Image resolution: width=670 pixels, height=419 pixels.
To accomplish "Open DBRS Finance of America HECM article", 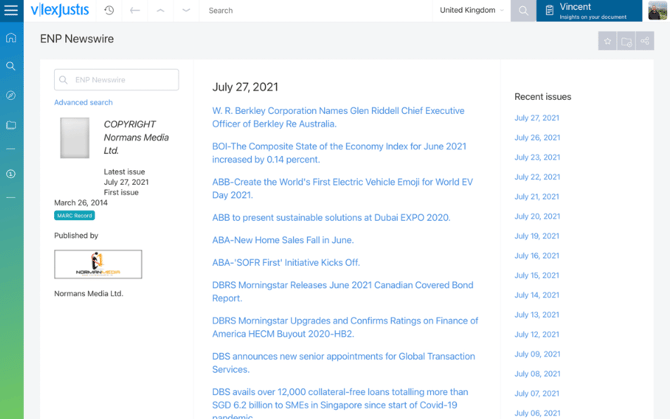I will click(345, 327).
